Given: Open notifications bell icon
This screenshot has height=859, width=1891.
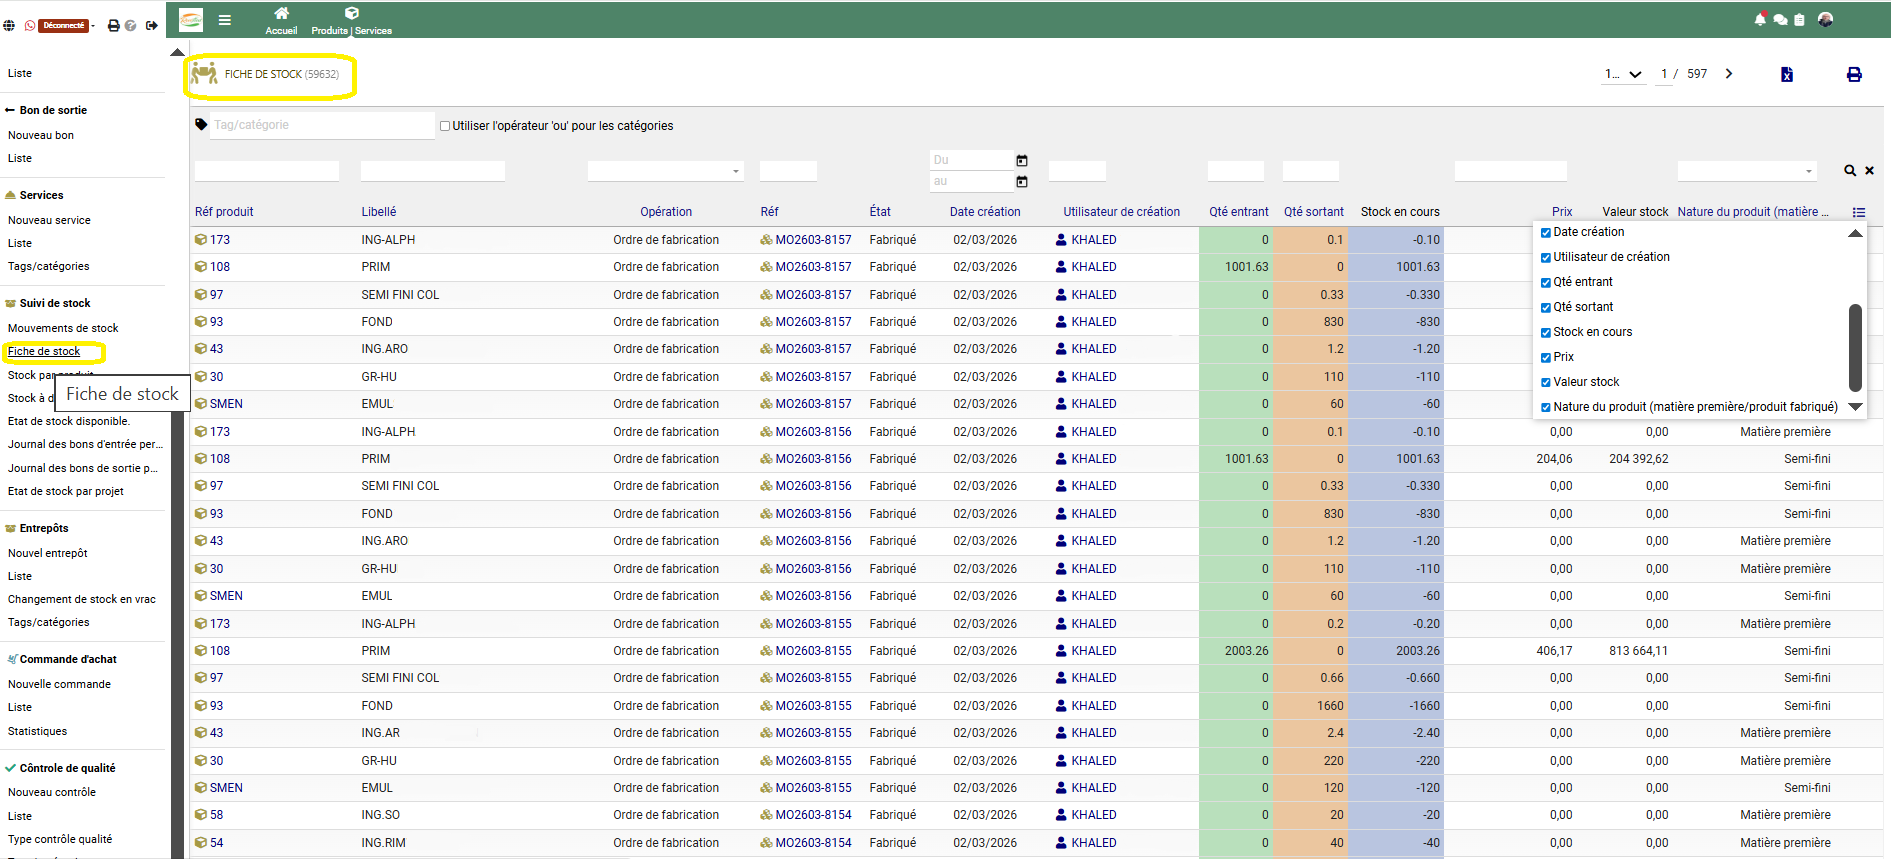Looking at the screenshot, I should (1760, 20).
